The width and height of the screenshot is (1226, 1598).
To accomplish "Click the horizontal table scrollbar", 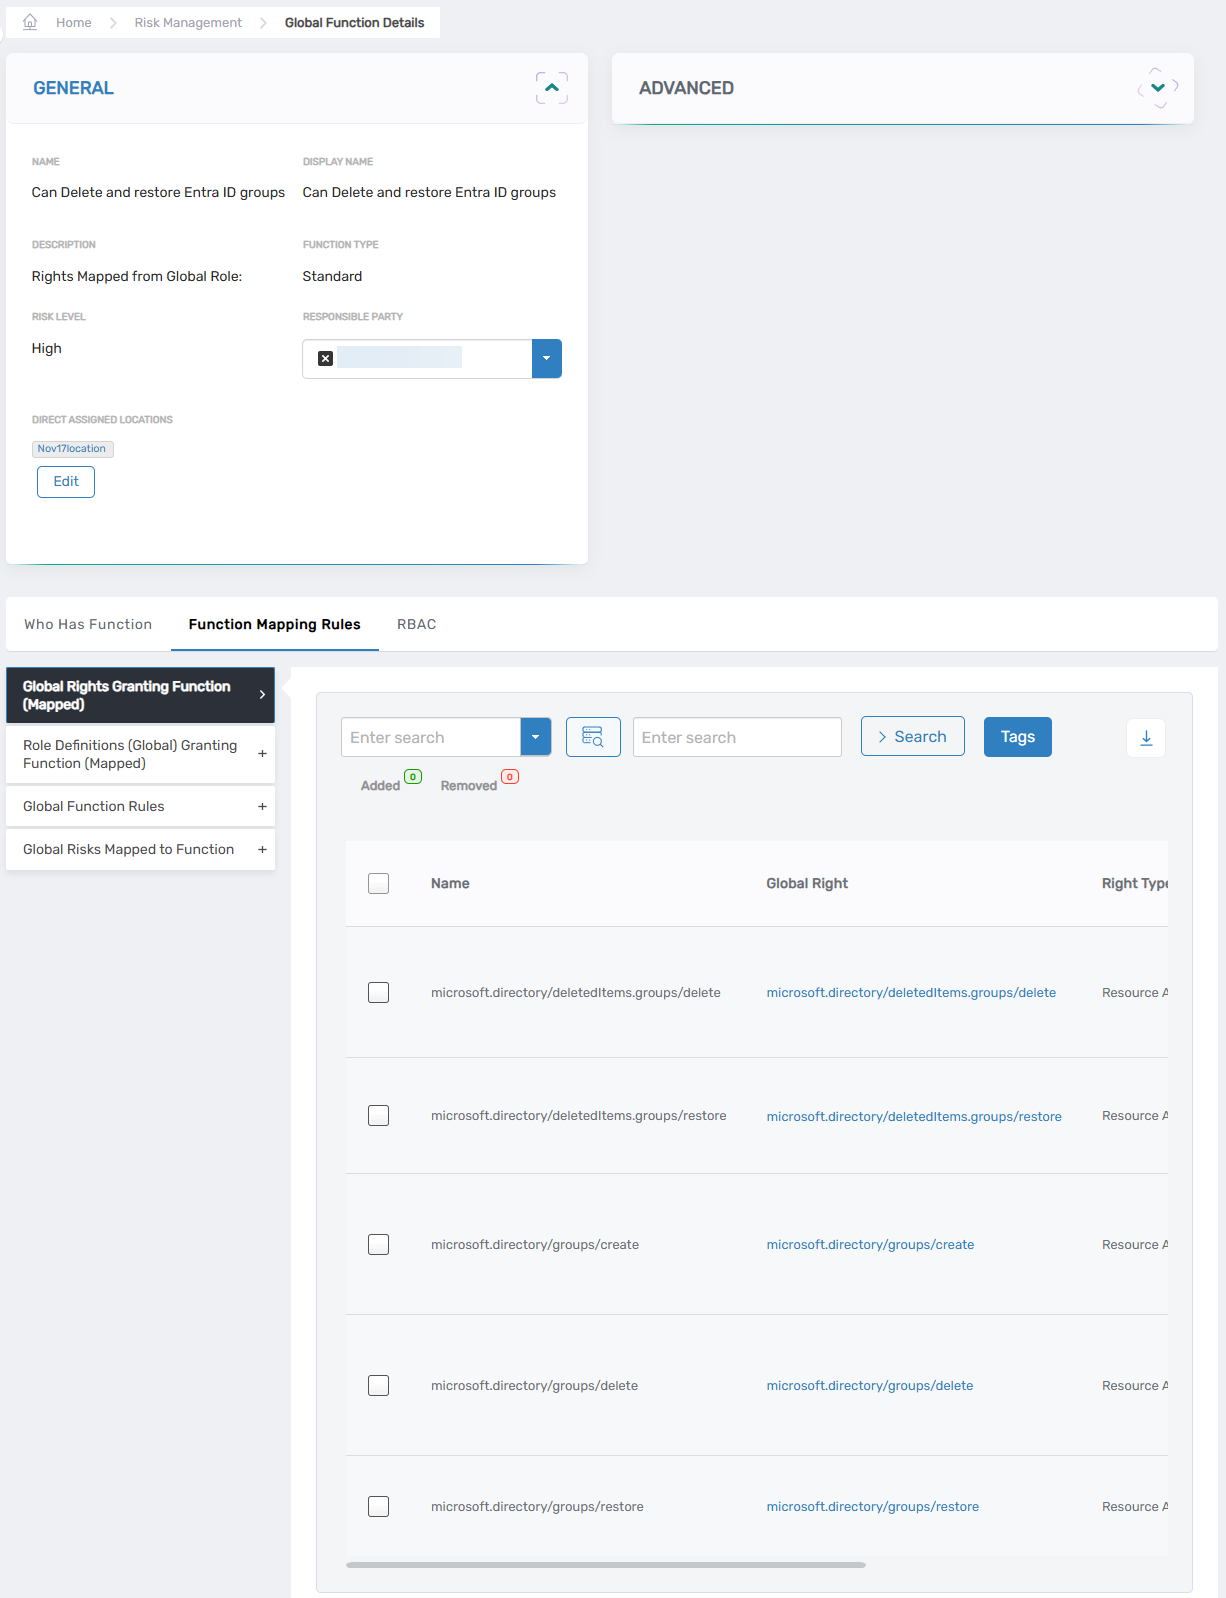I will (x=605, y=1565).
